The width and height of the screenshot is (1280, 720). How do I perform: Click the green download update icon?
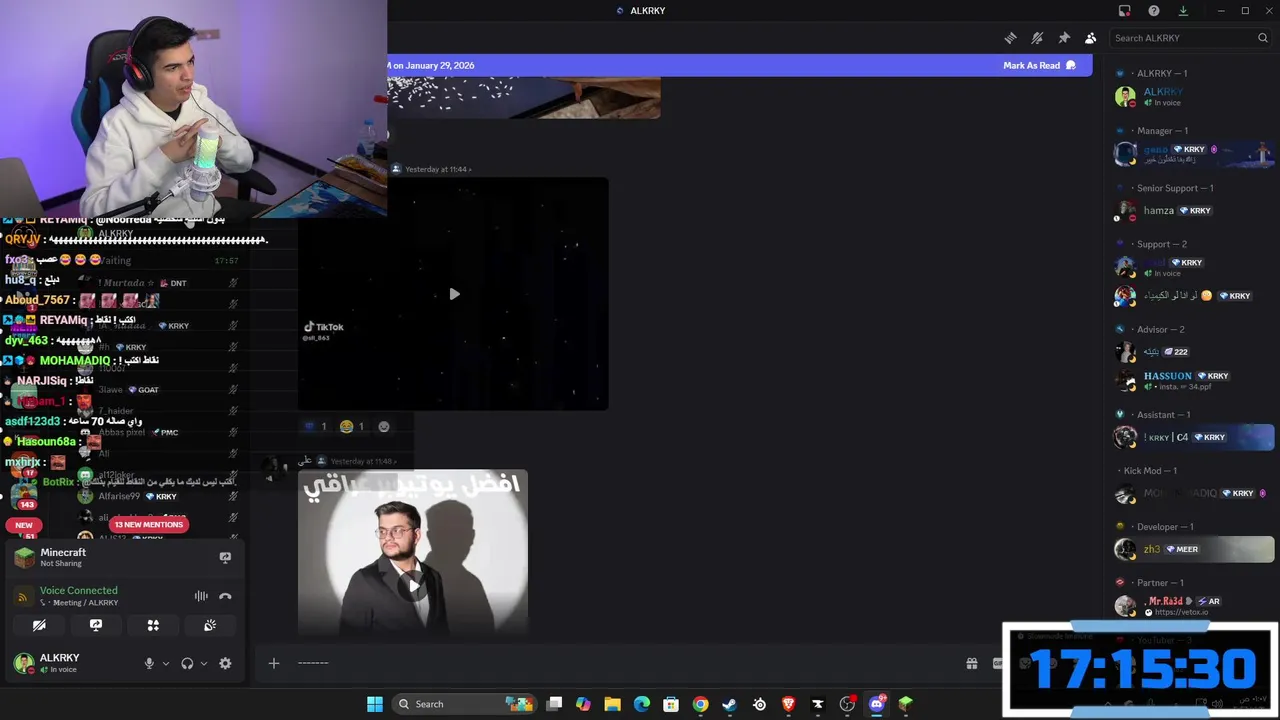1183,11
